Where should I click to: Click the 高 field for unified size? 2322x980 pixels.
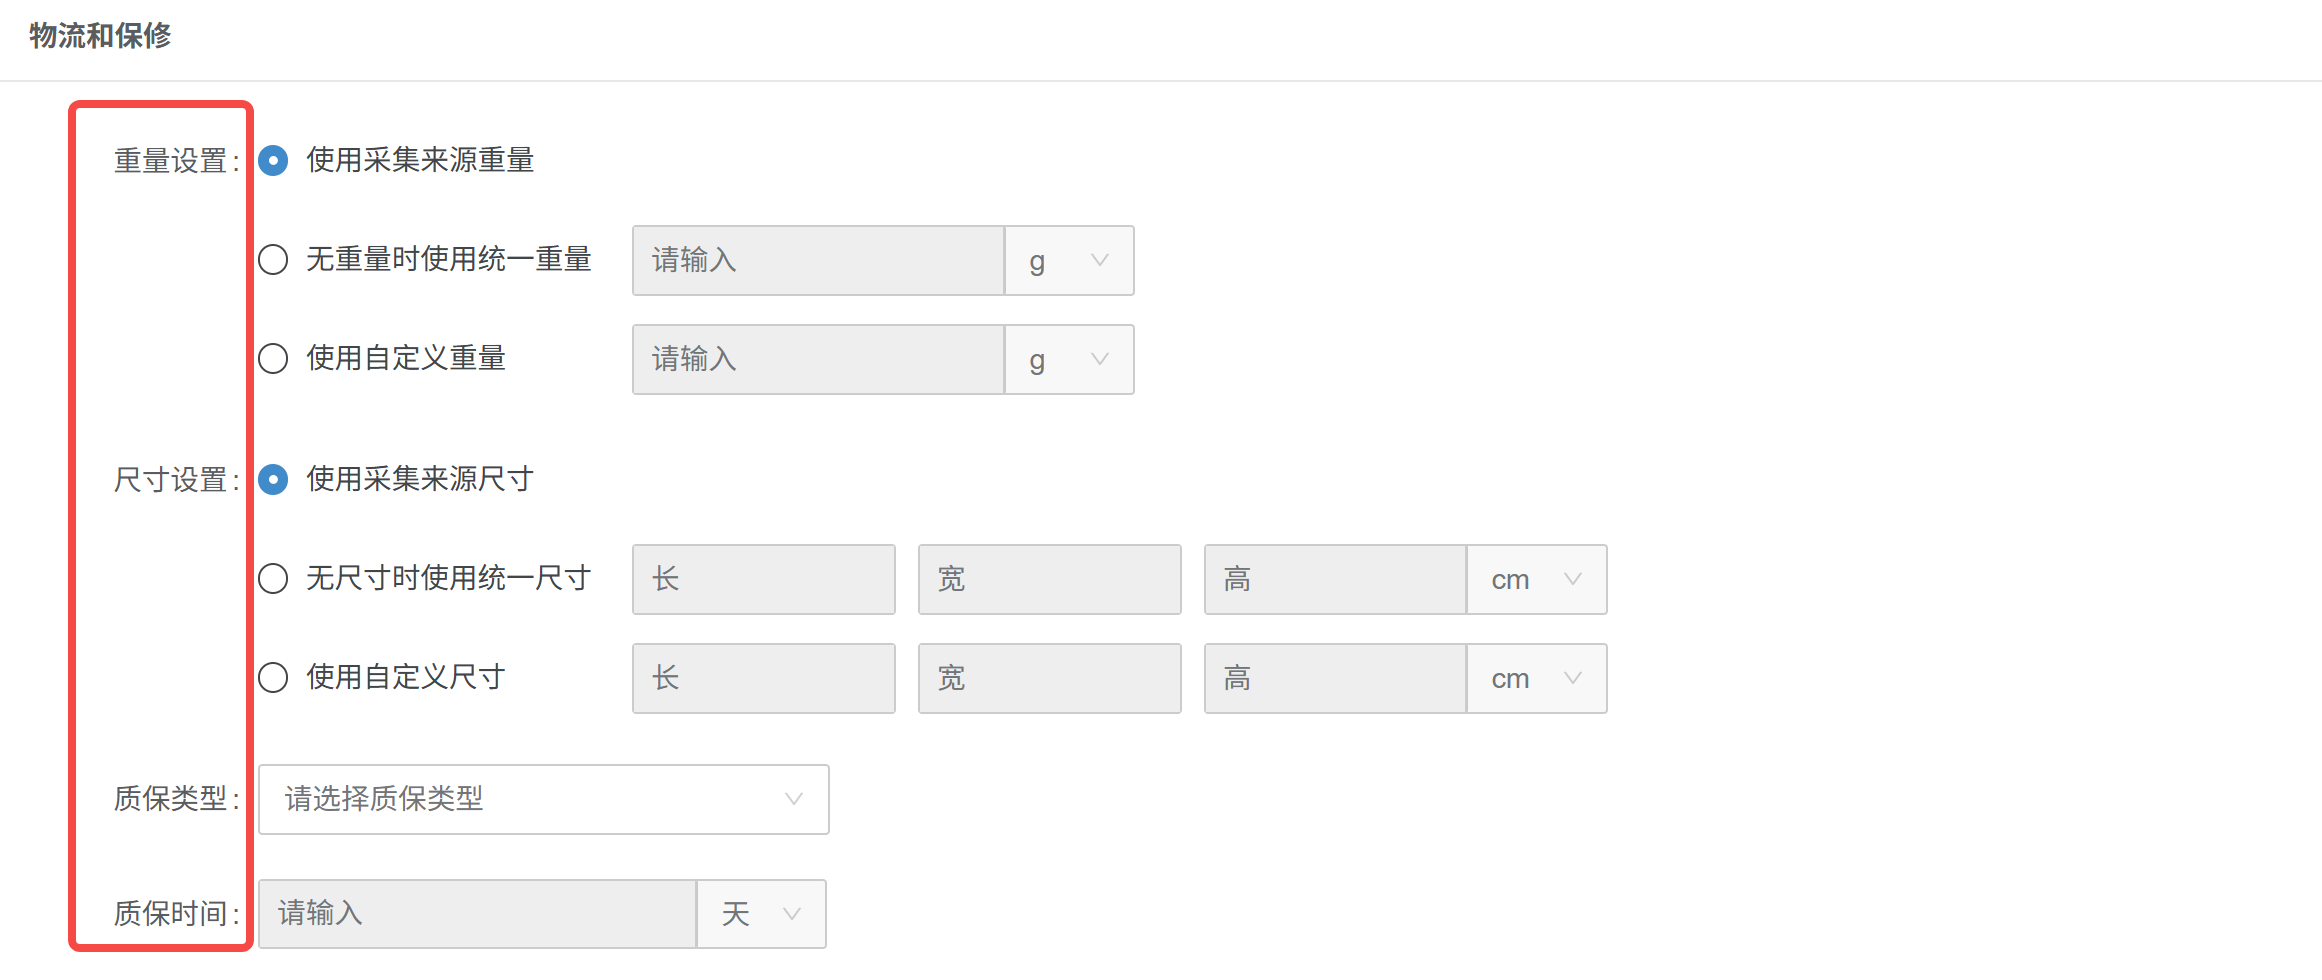pos(1335,579)
